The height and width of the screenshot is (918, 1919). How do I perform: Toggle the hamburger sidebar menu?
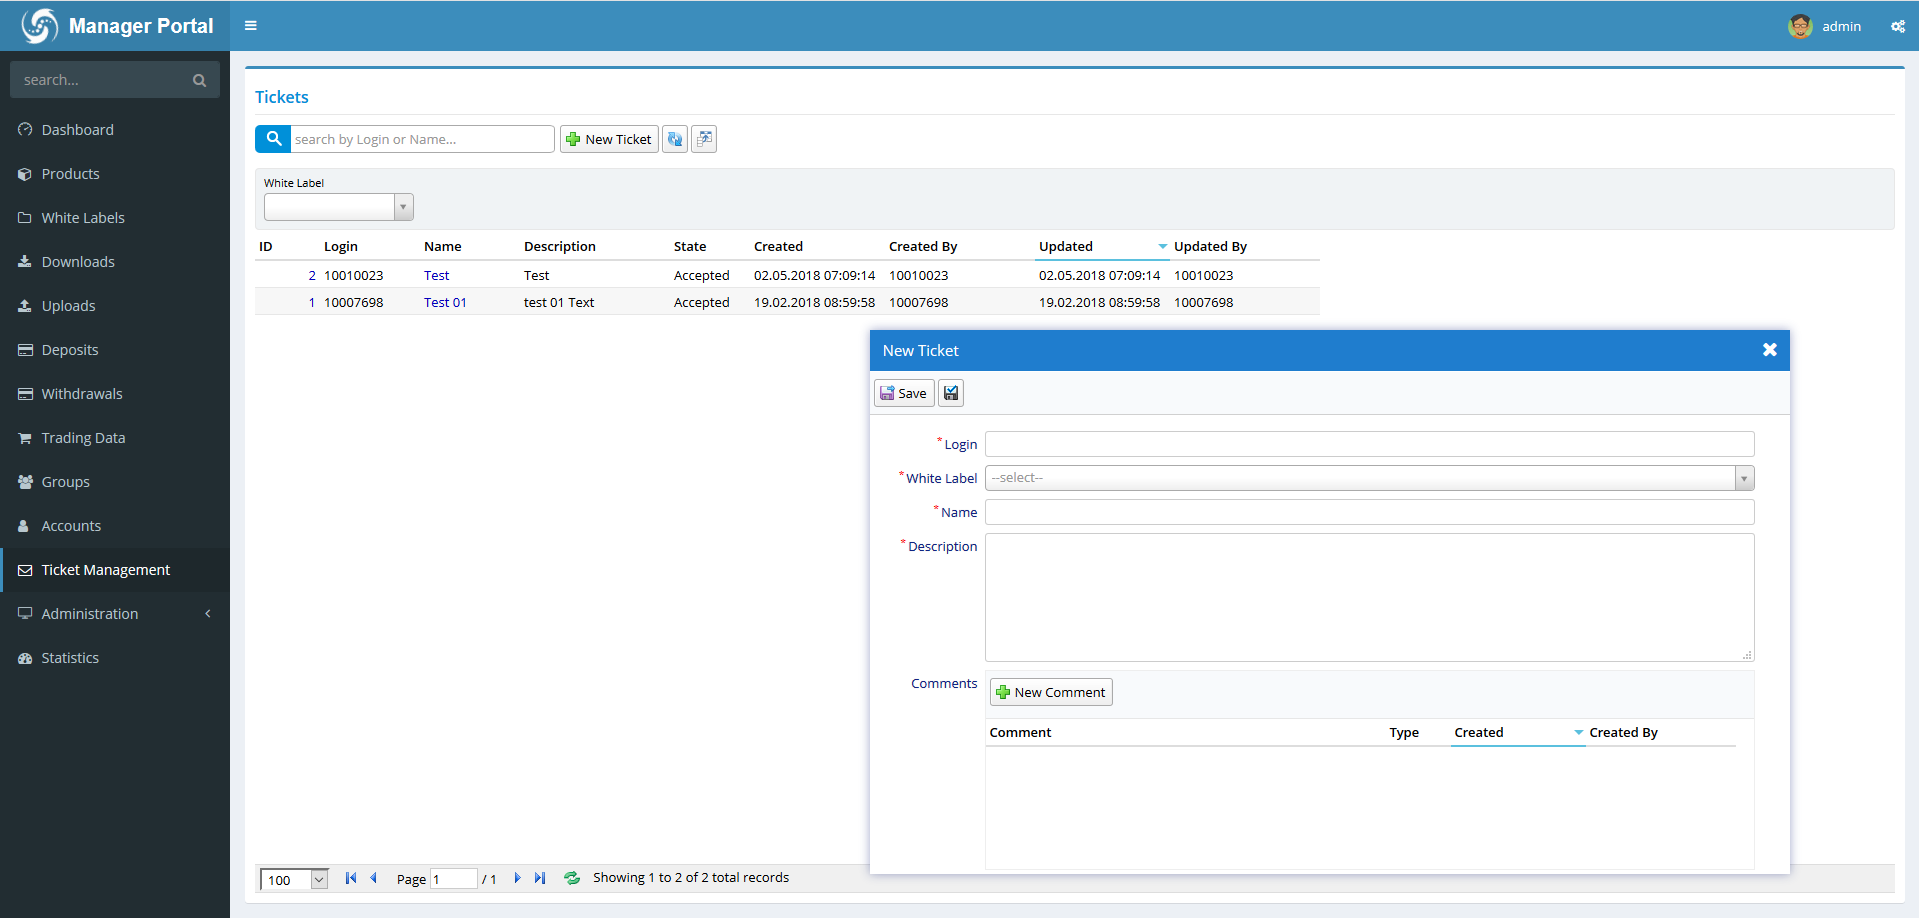coord(251,26)
